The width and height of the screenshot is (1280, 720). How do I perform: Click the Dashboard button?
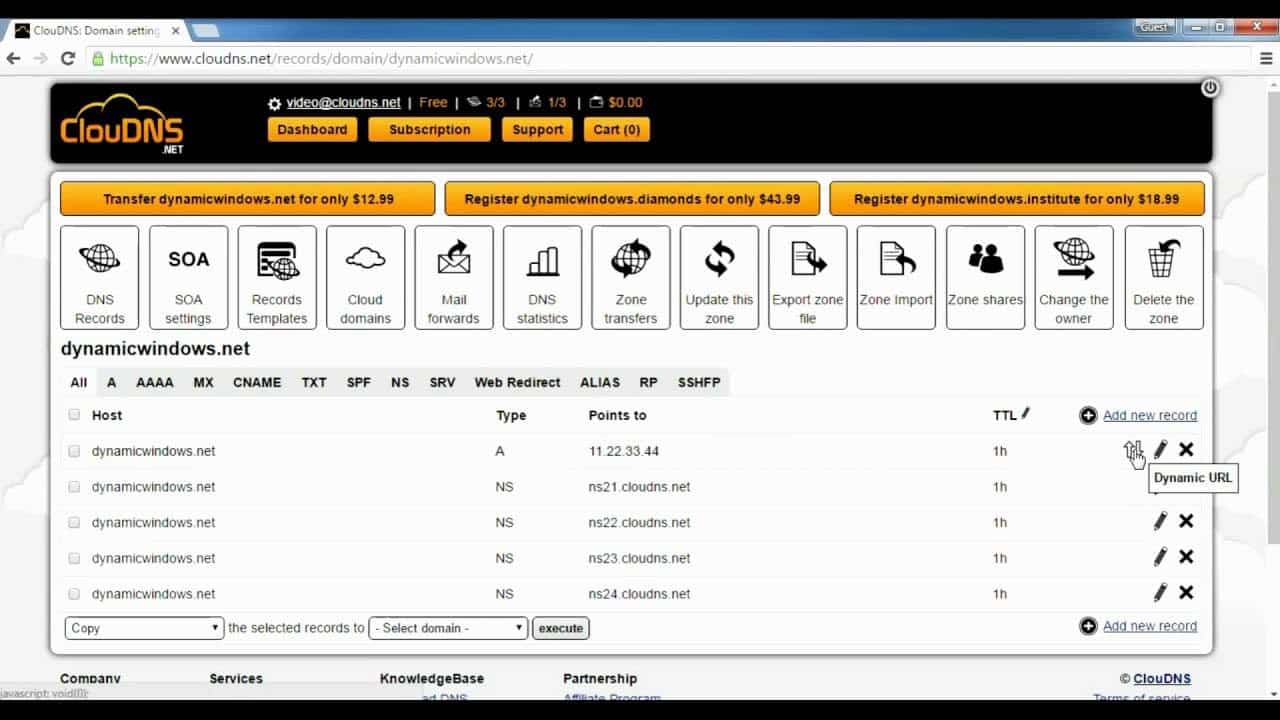pos(312,130)
